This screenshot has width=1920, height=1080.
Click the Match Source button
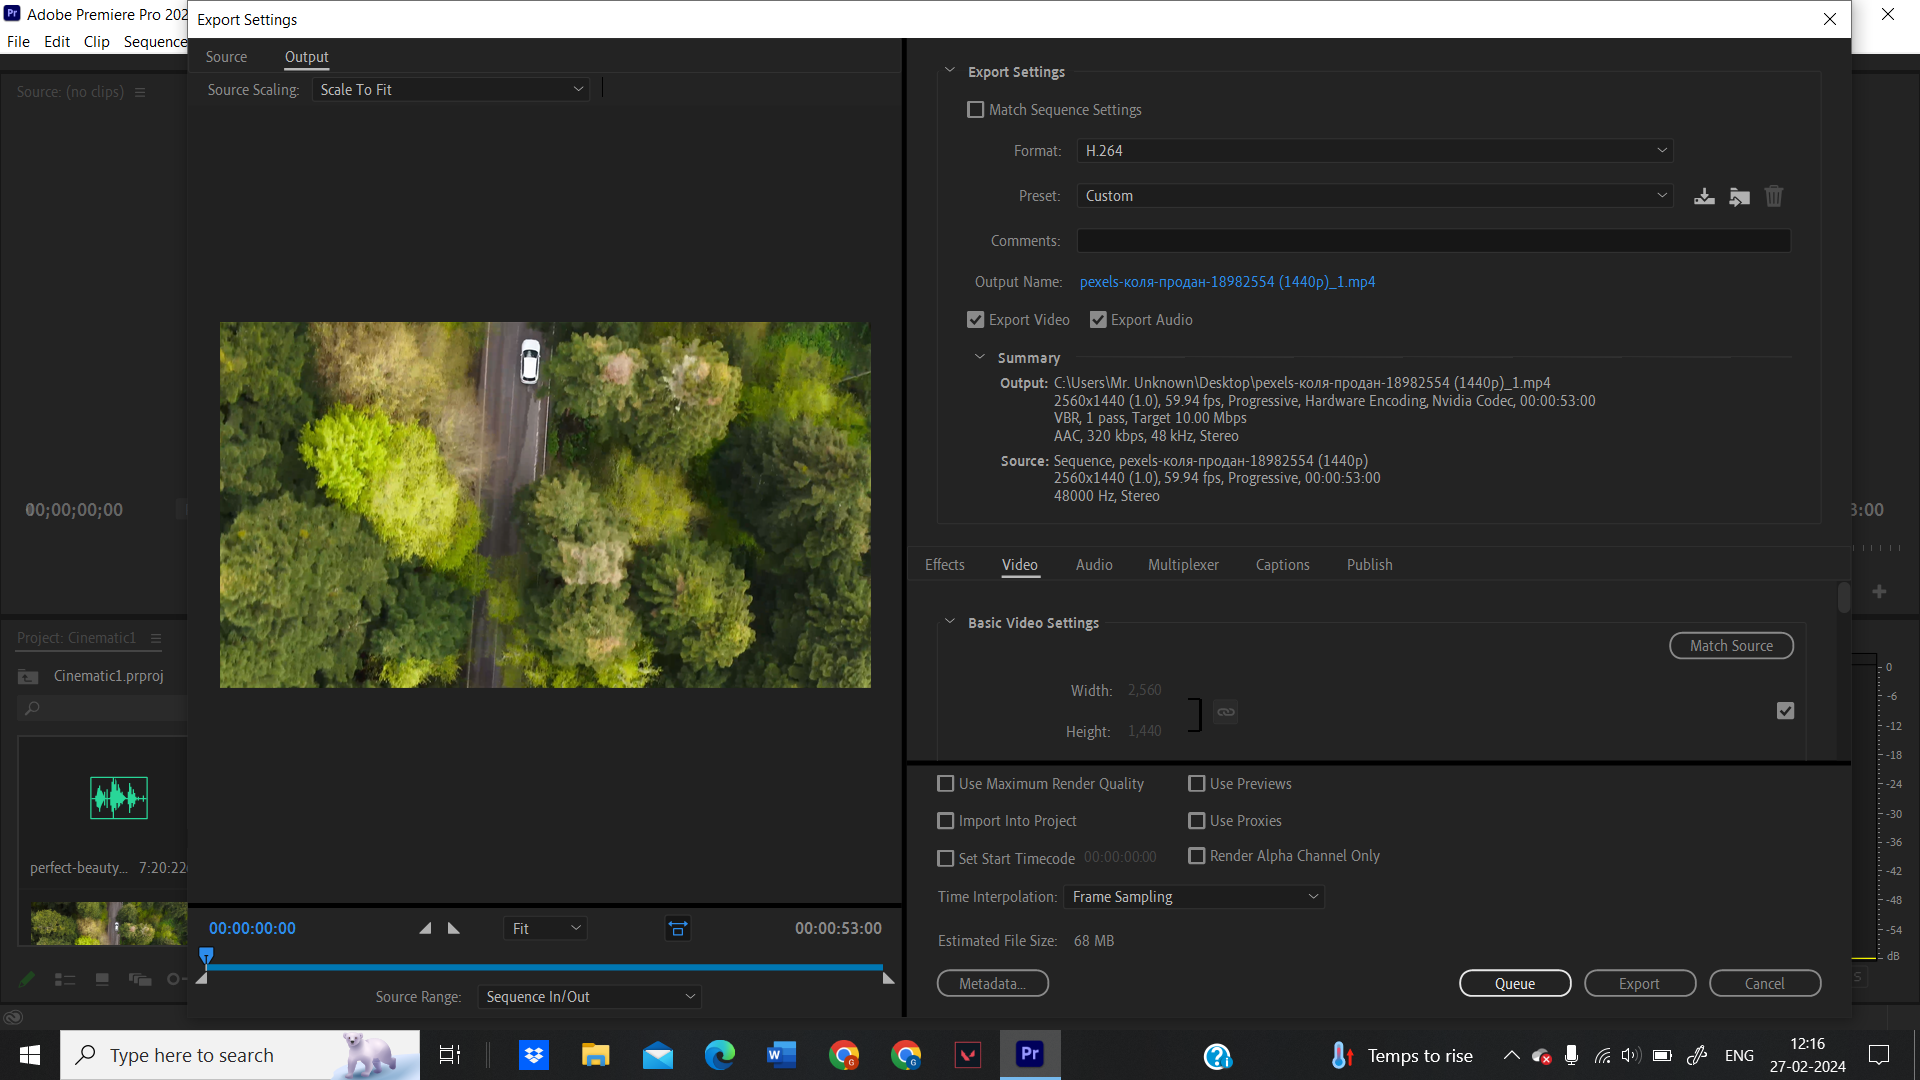1731,646
